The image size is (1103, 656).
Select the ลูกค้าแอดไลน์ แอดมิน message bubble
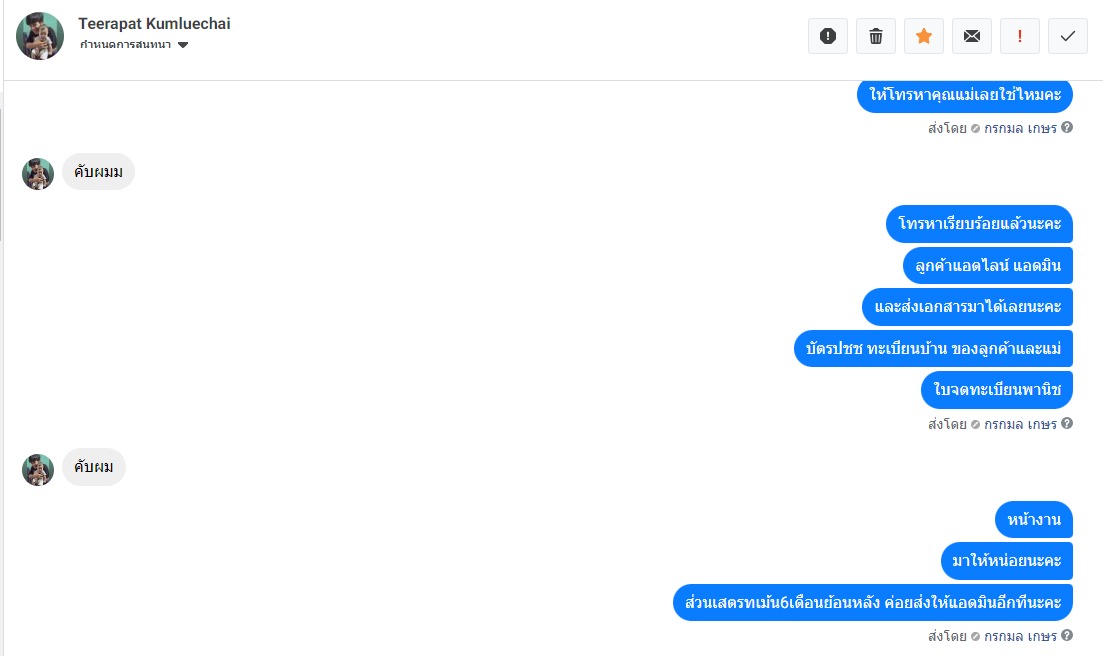pos(988,265)
